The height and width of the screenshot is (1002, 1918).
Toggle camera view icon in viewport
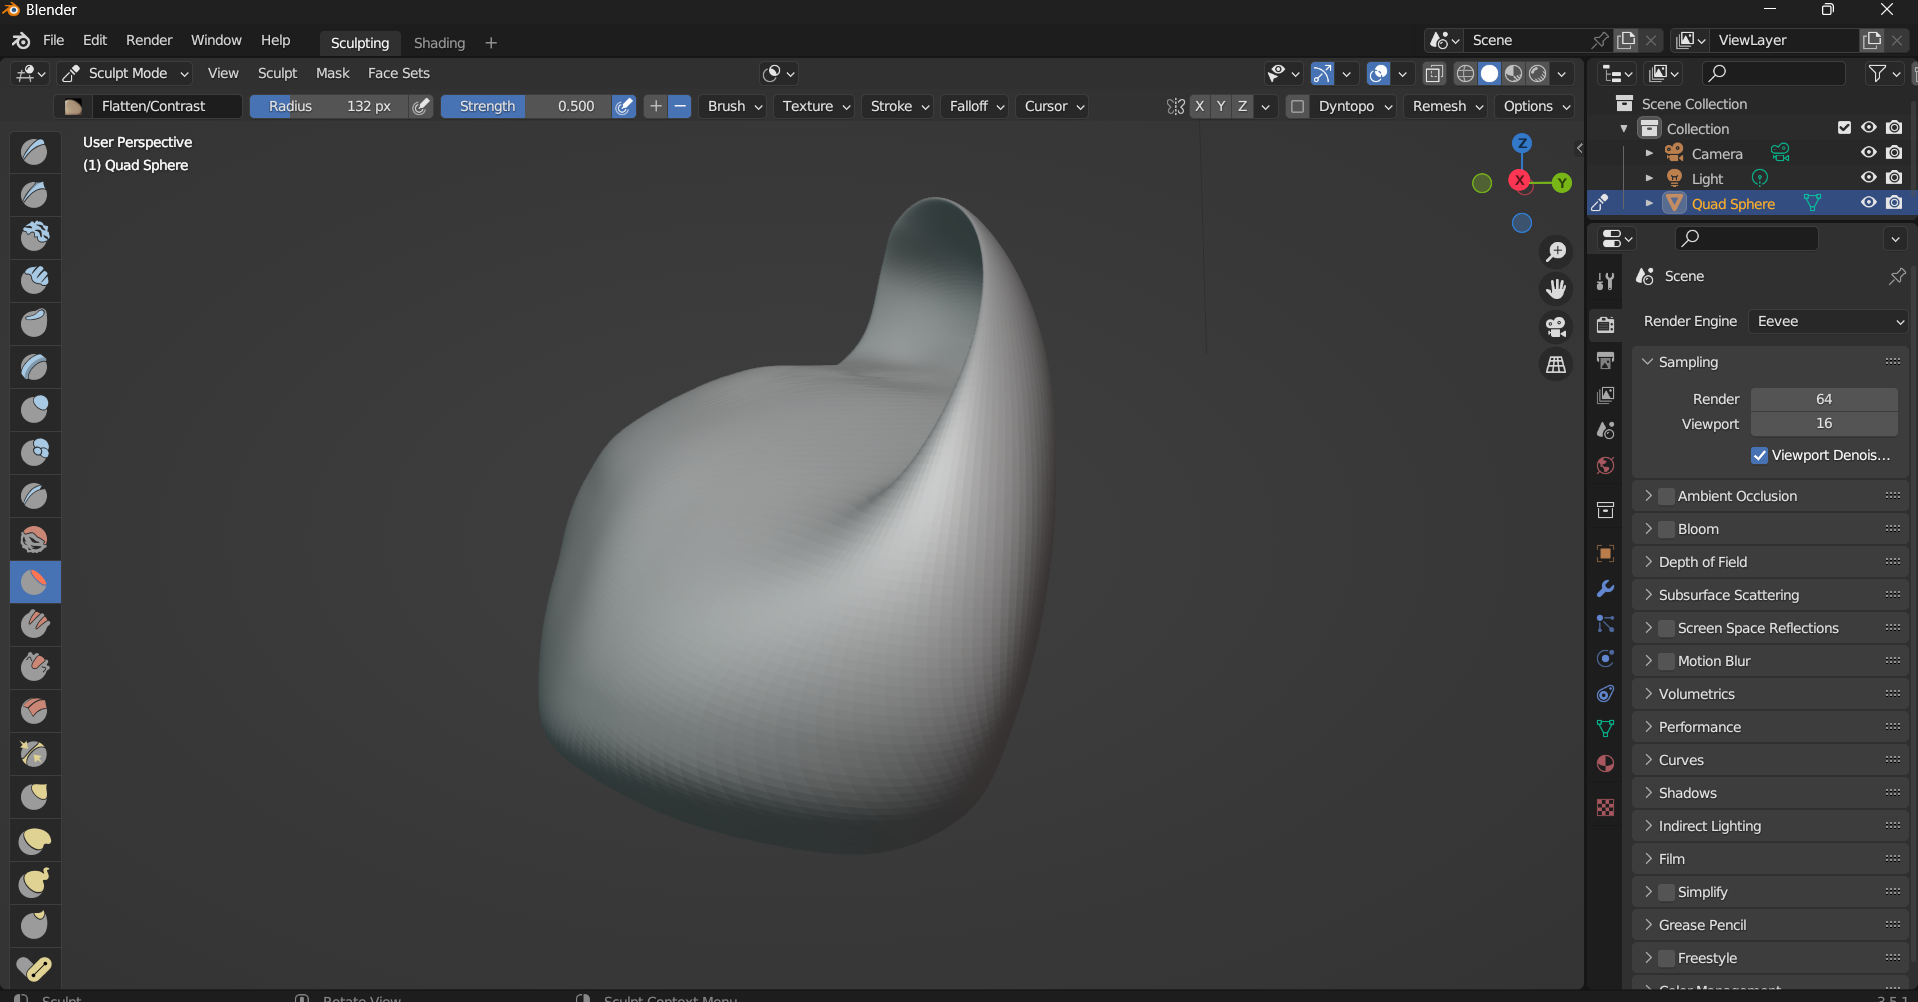pos(1556,327)
